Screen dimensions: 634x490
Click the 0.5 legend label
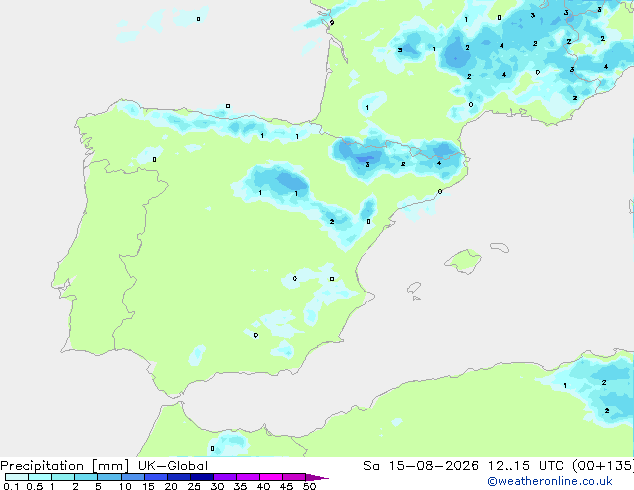[35, 486]
